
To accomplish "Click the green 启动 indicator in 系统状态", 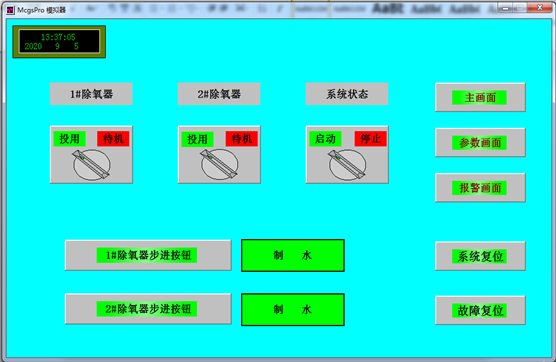I will (x=325, y=139).
